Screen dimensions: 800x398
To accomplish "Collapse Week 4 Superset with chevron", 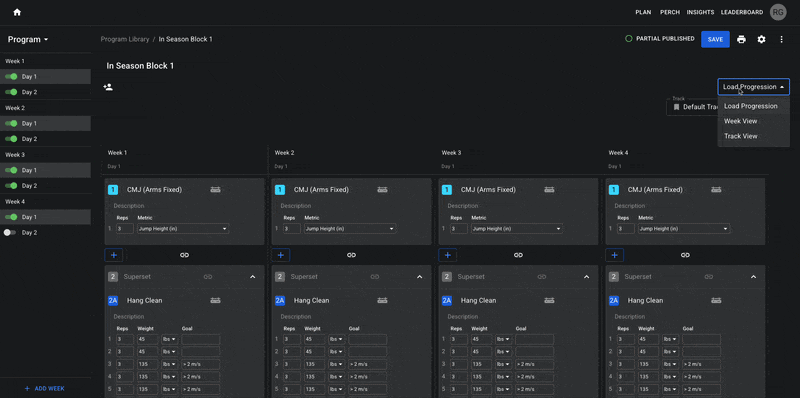I will (754, 277).
